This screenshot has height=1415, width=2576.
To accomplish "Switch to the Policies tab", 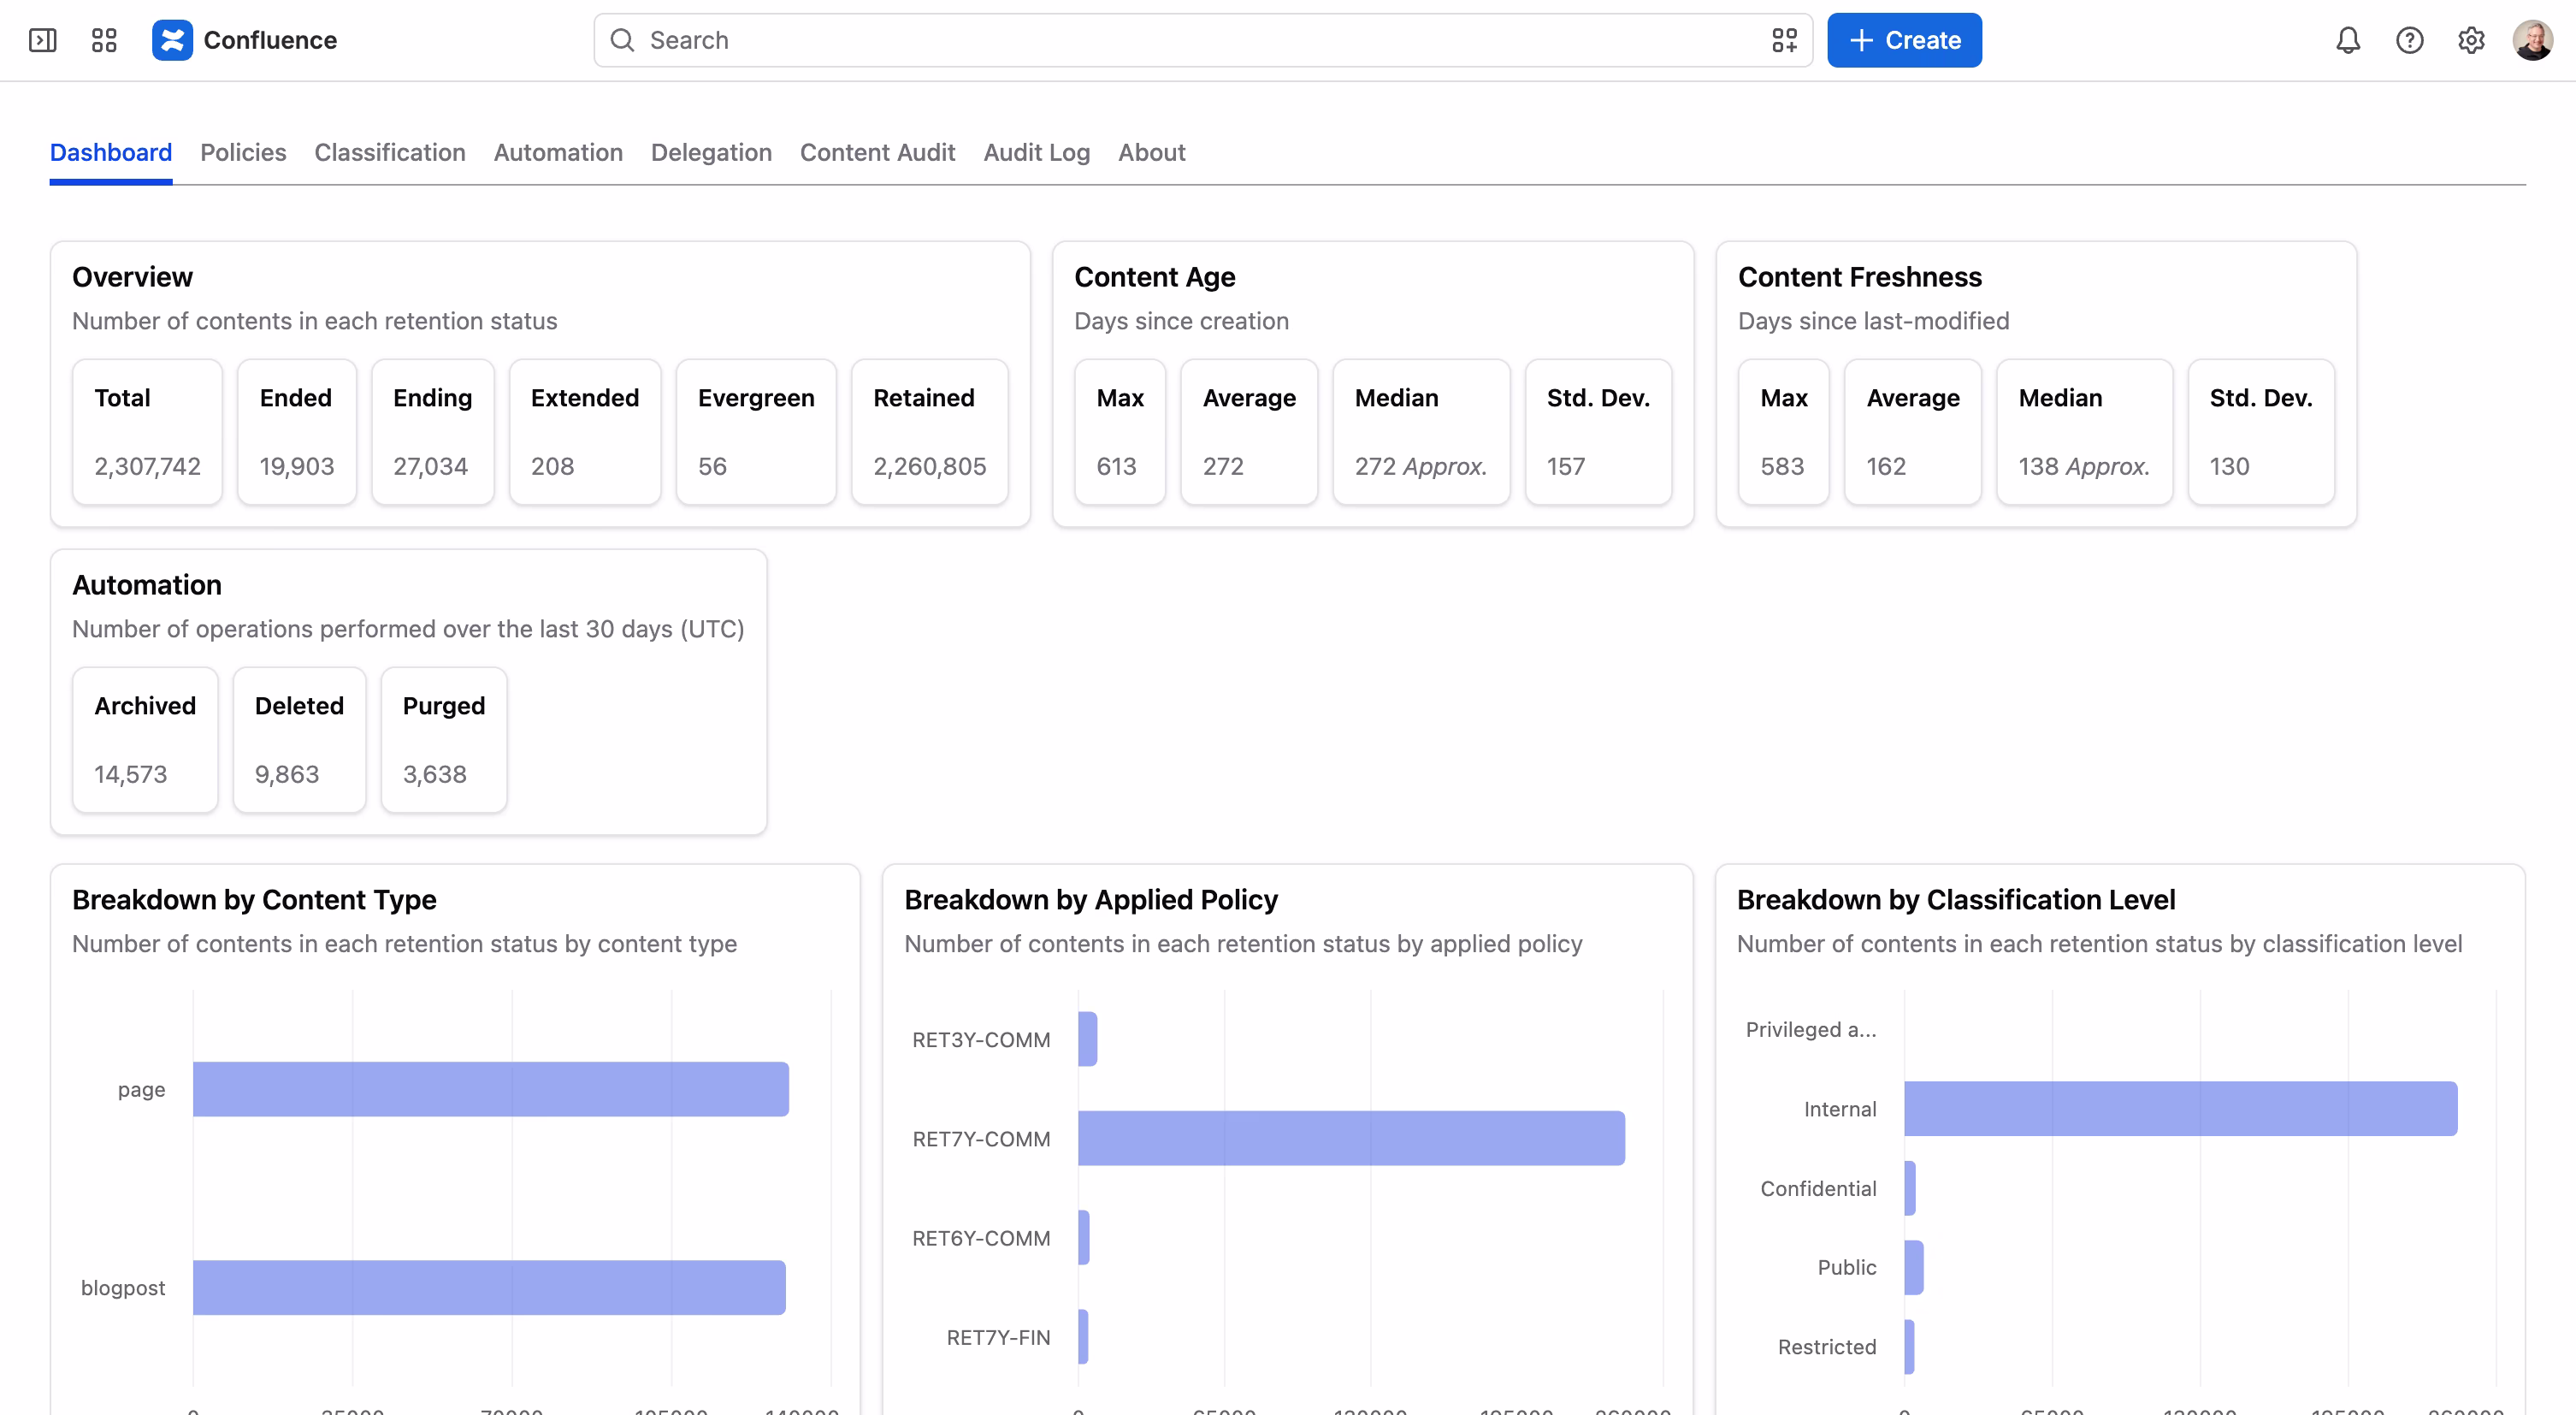I will (x=243, y=153).
